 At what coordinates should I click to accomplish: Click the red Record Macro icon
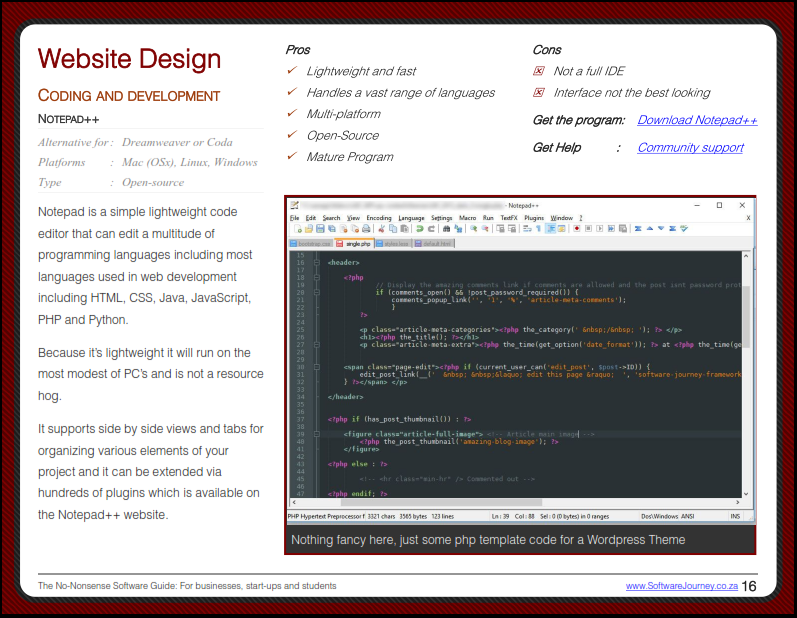(577, 229)
